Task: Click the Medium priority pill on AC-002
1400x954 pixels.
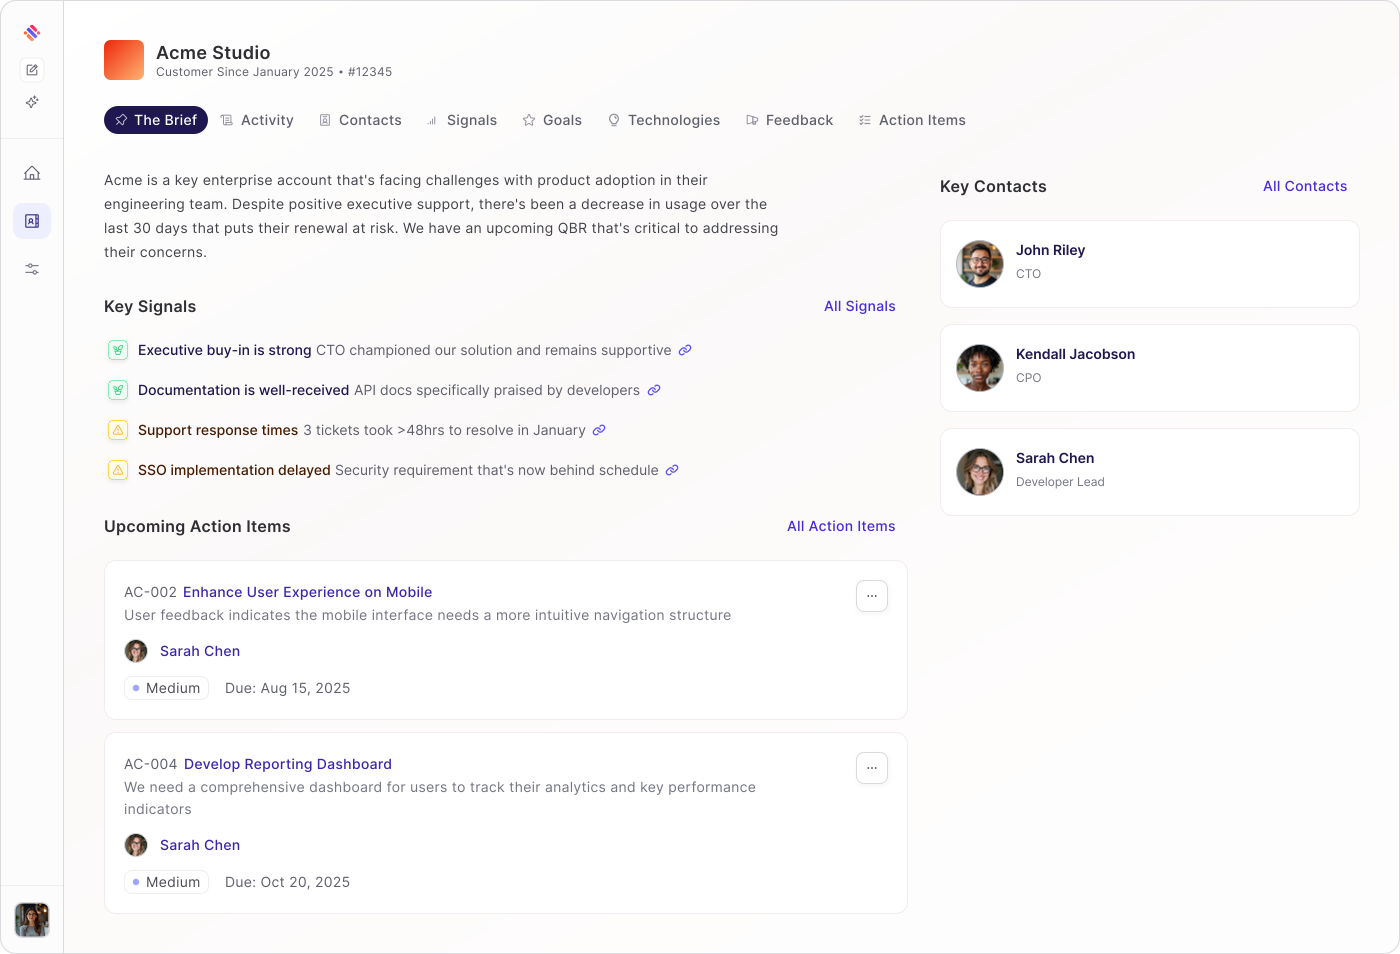Action: click(x=166, y=688)
